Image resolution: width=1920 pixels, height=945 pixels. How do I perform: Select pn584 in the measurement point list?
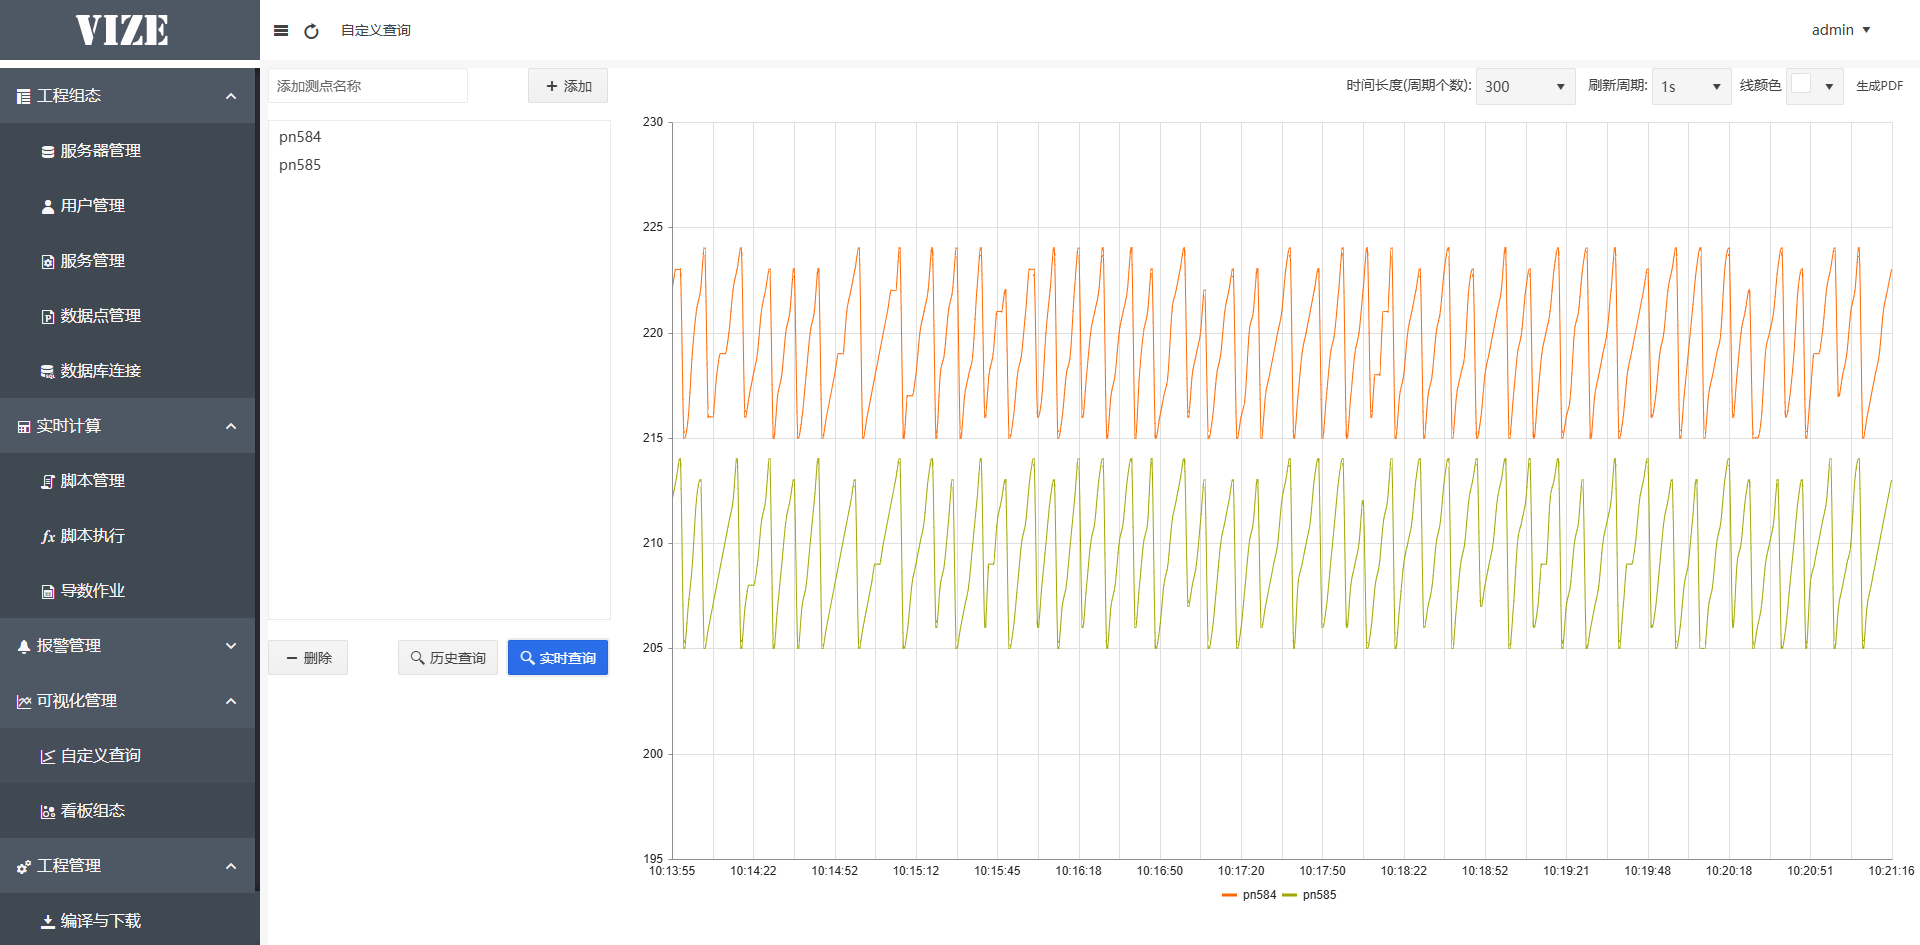(x=300, y=137)
